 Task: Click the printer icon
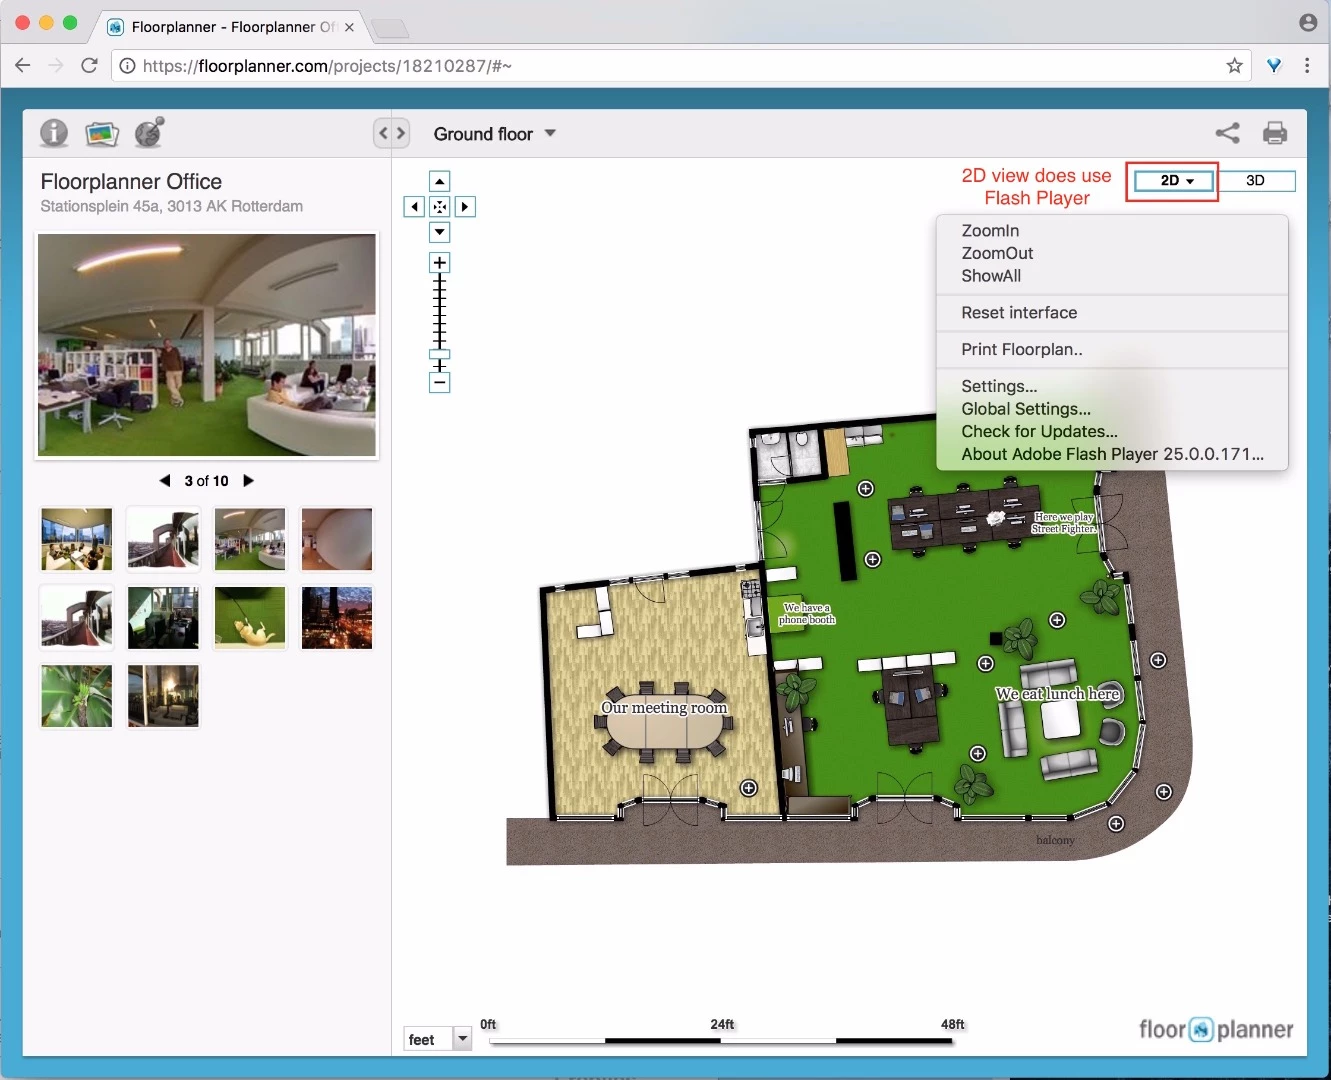point(1275,133)
